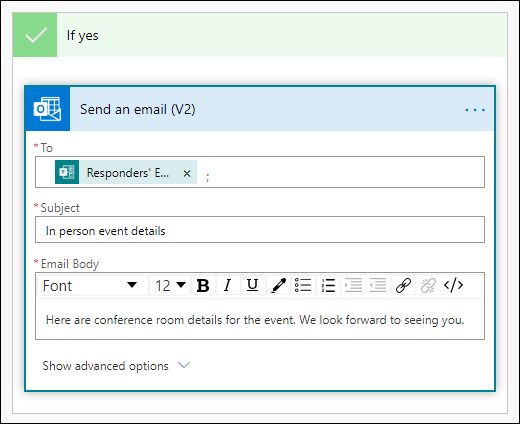
Task: Remove the Responders' Email token
Action: point(187,173)
